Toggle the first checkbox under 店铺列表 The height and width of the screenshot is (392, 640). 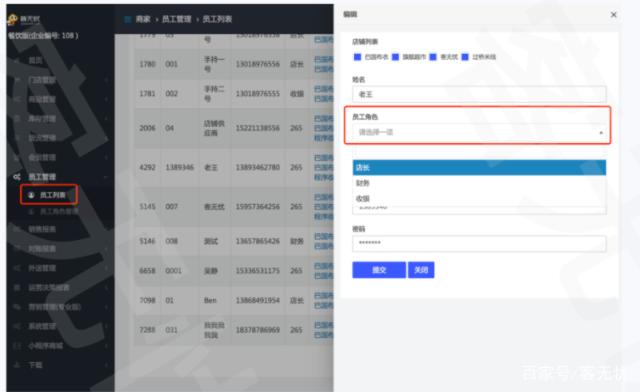(357, 57)
